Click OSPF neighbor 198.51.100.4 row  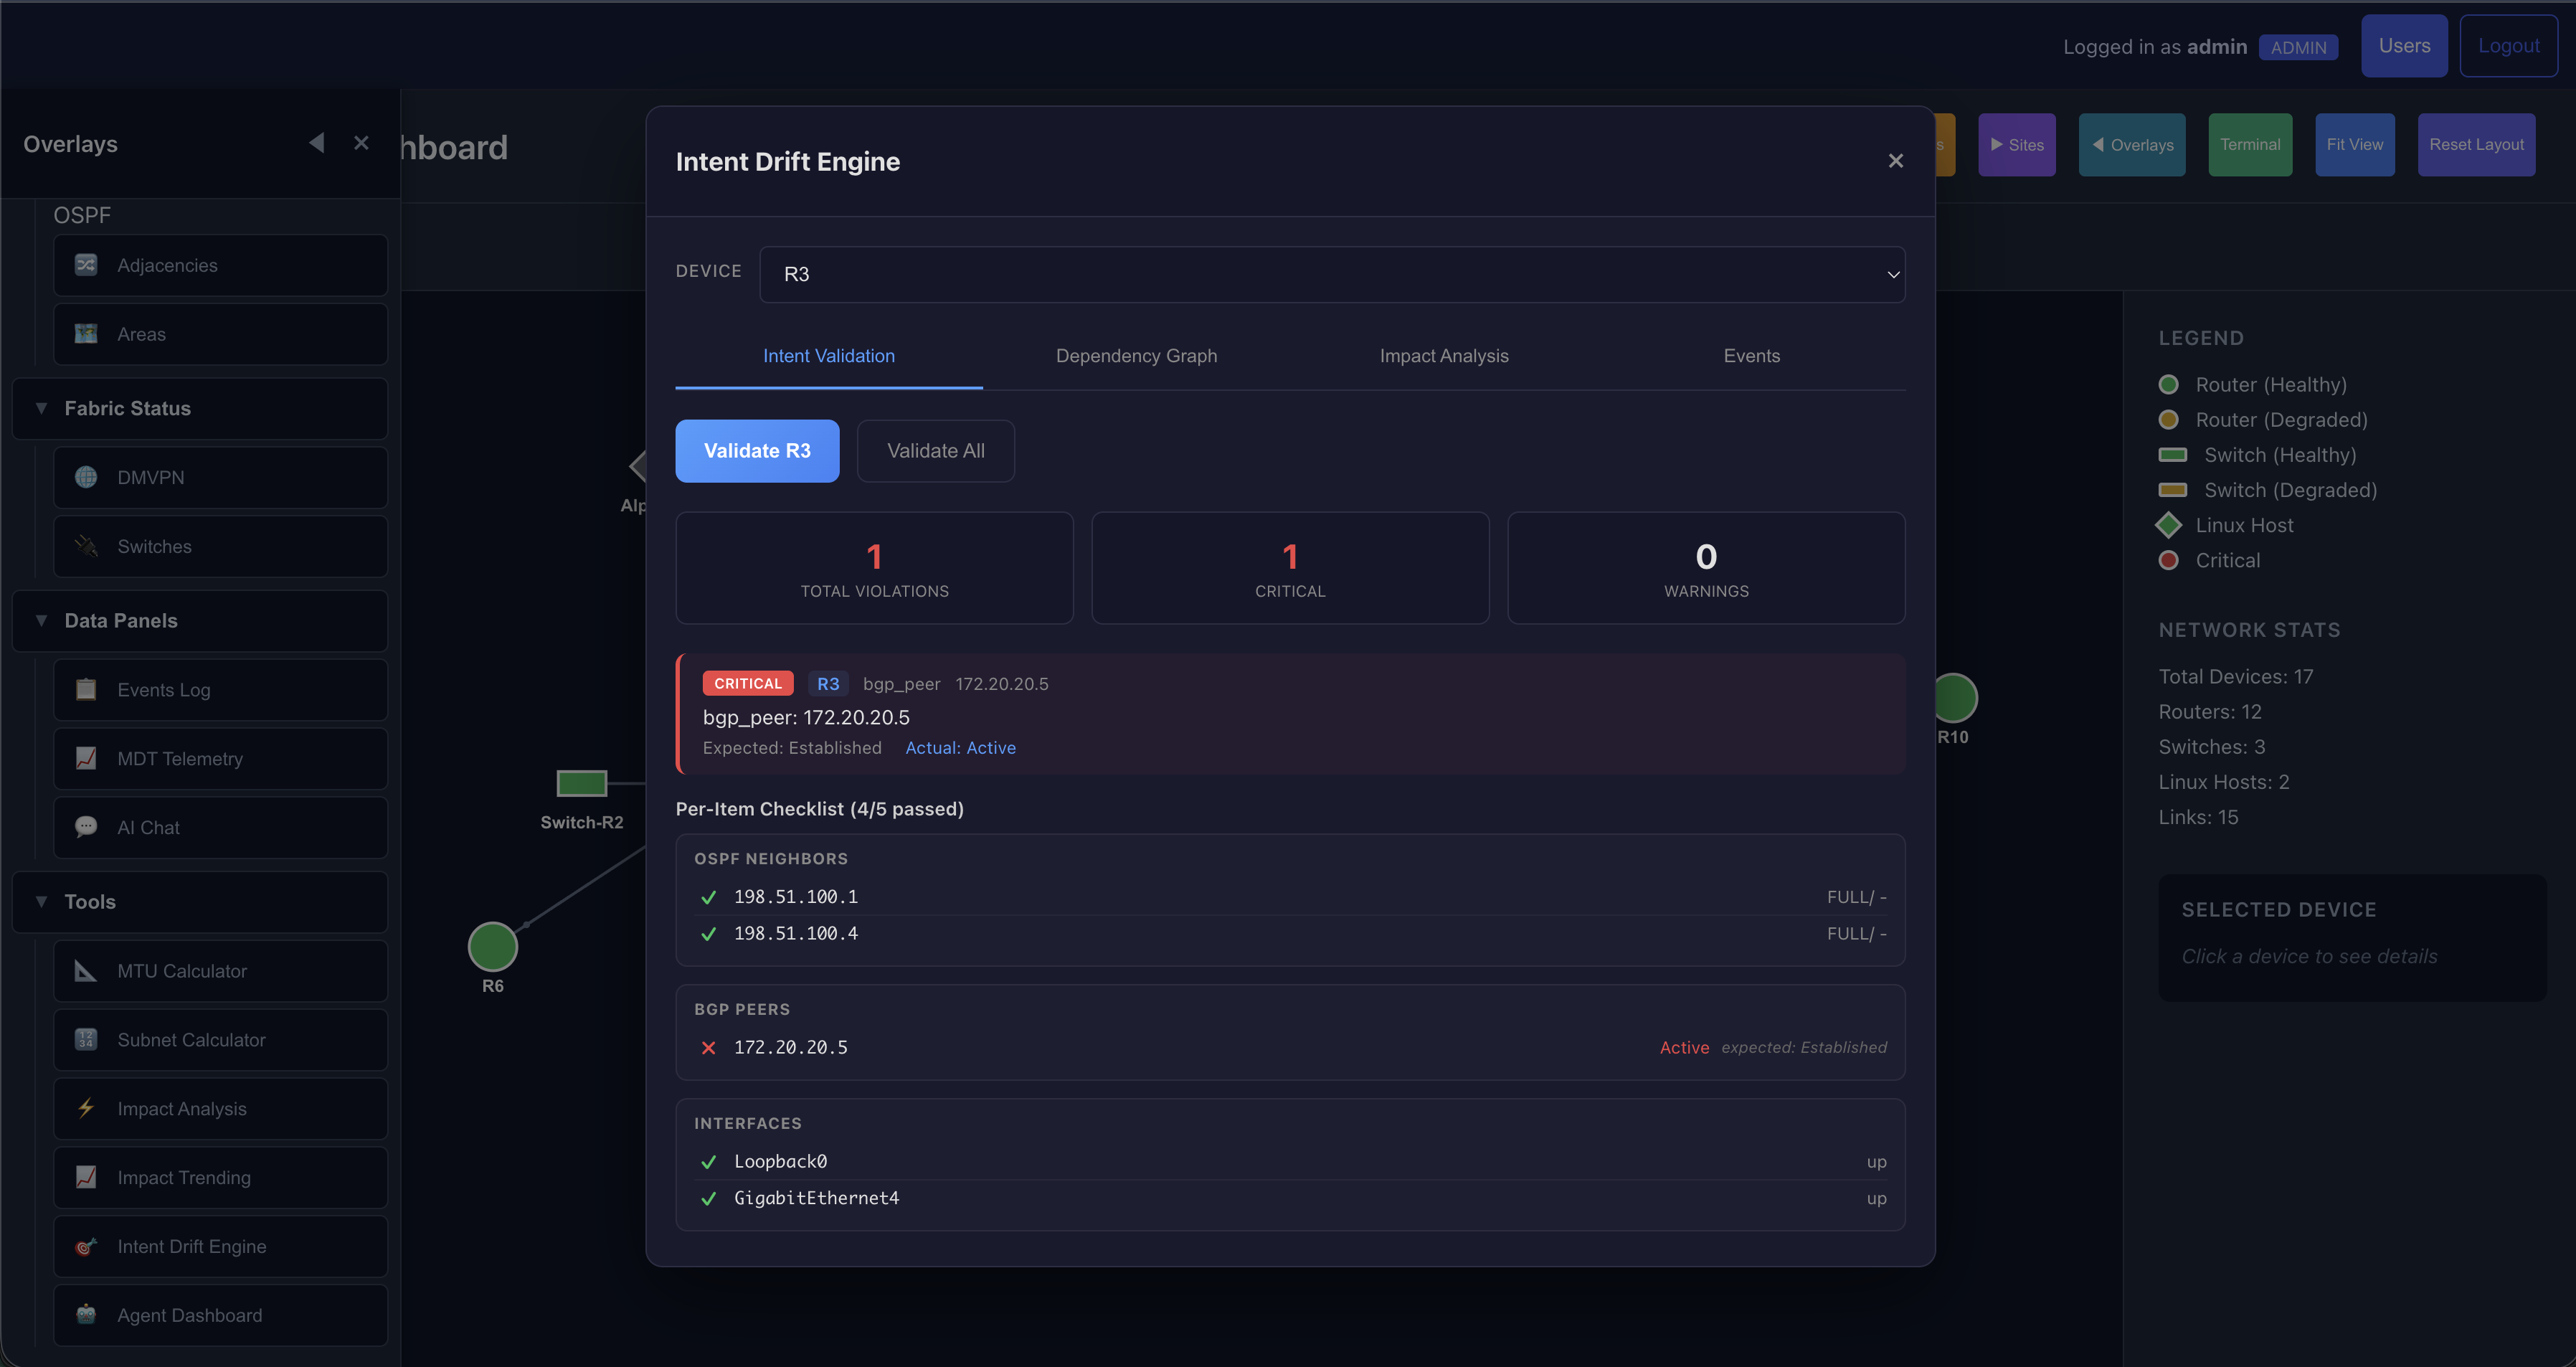pyautogui.click(x=1290, y=933)
